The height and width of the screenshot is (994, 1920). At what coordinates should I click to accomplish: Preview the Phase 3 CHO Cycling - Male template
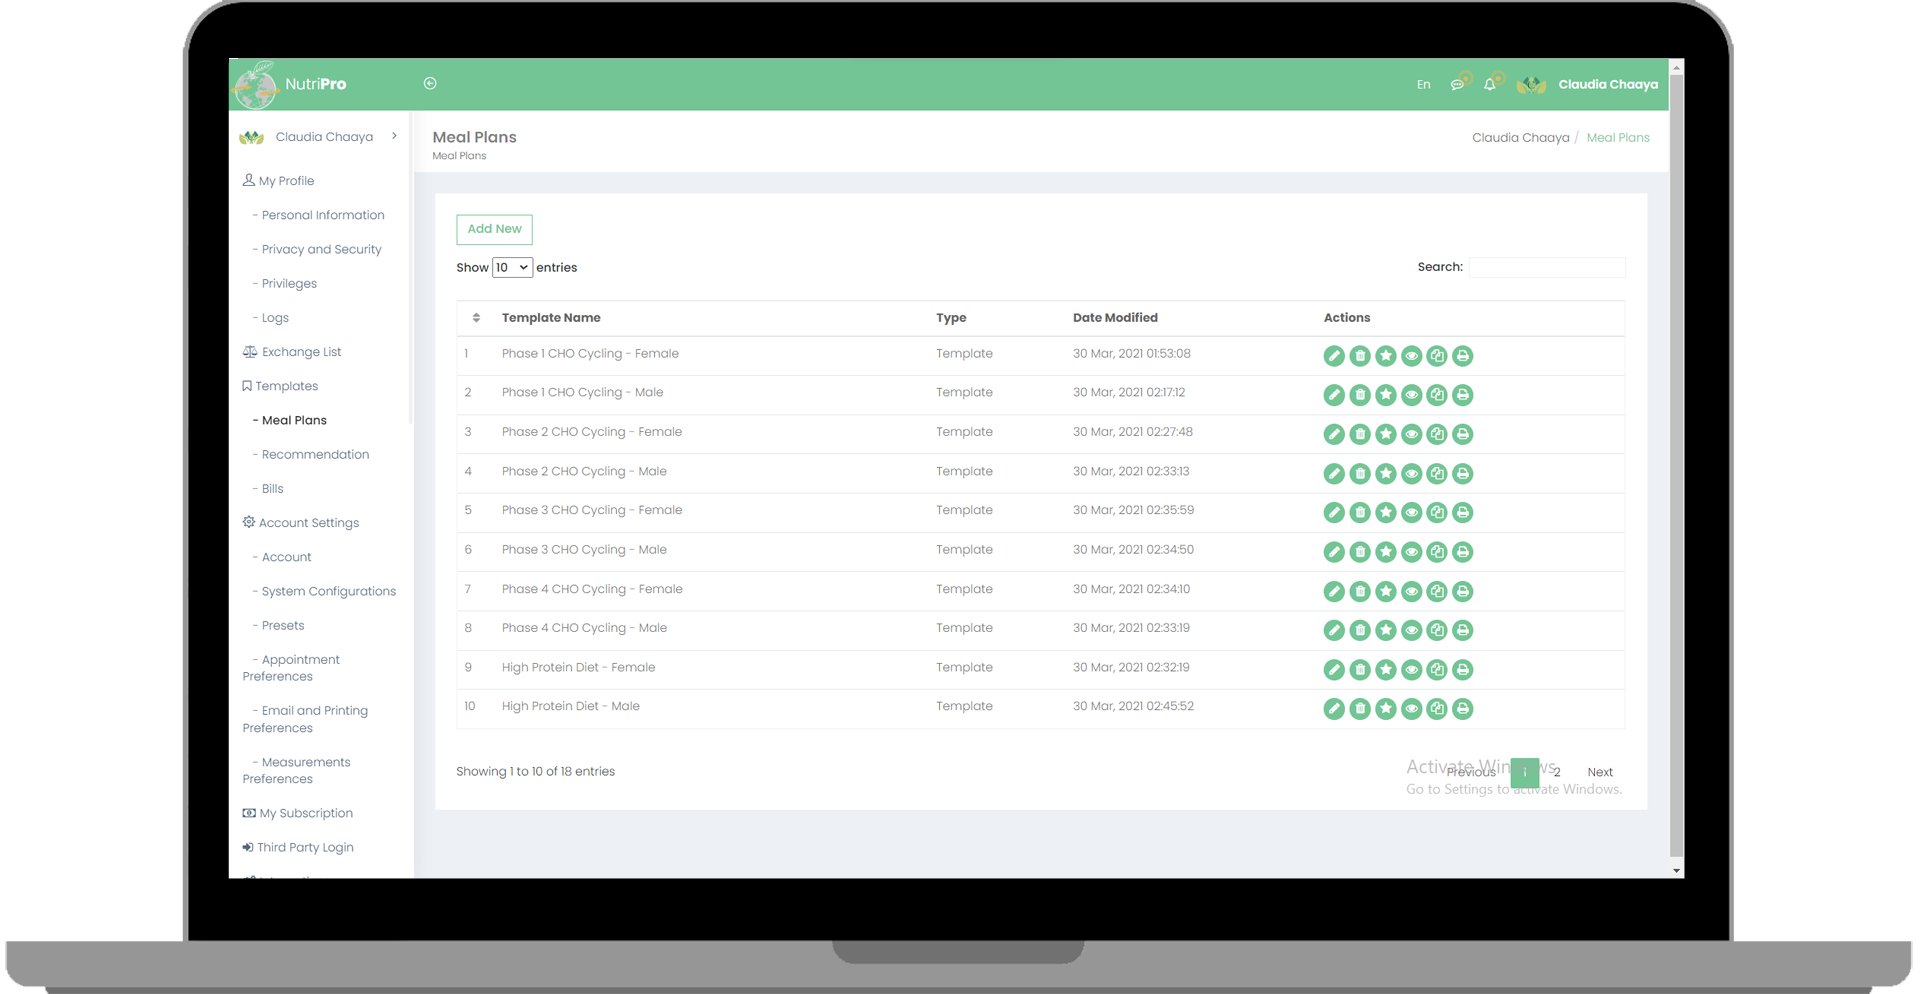[1411, 552]
